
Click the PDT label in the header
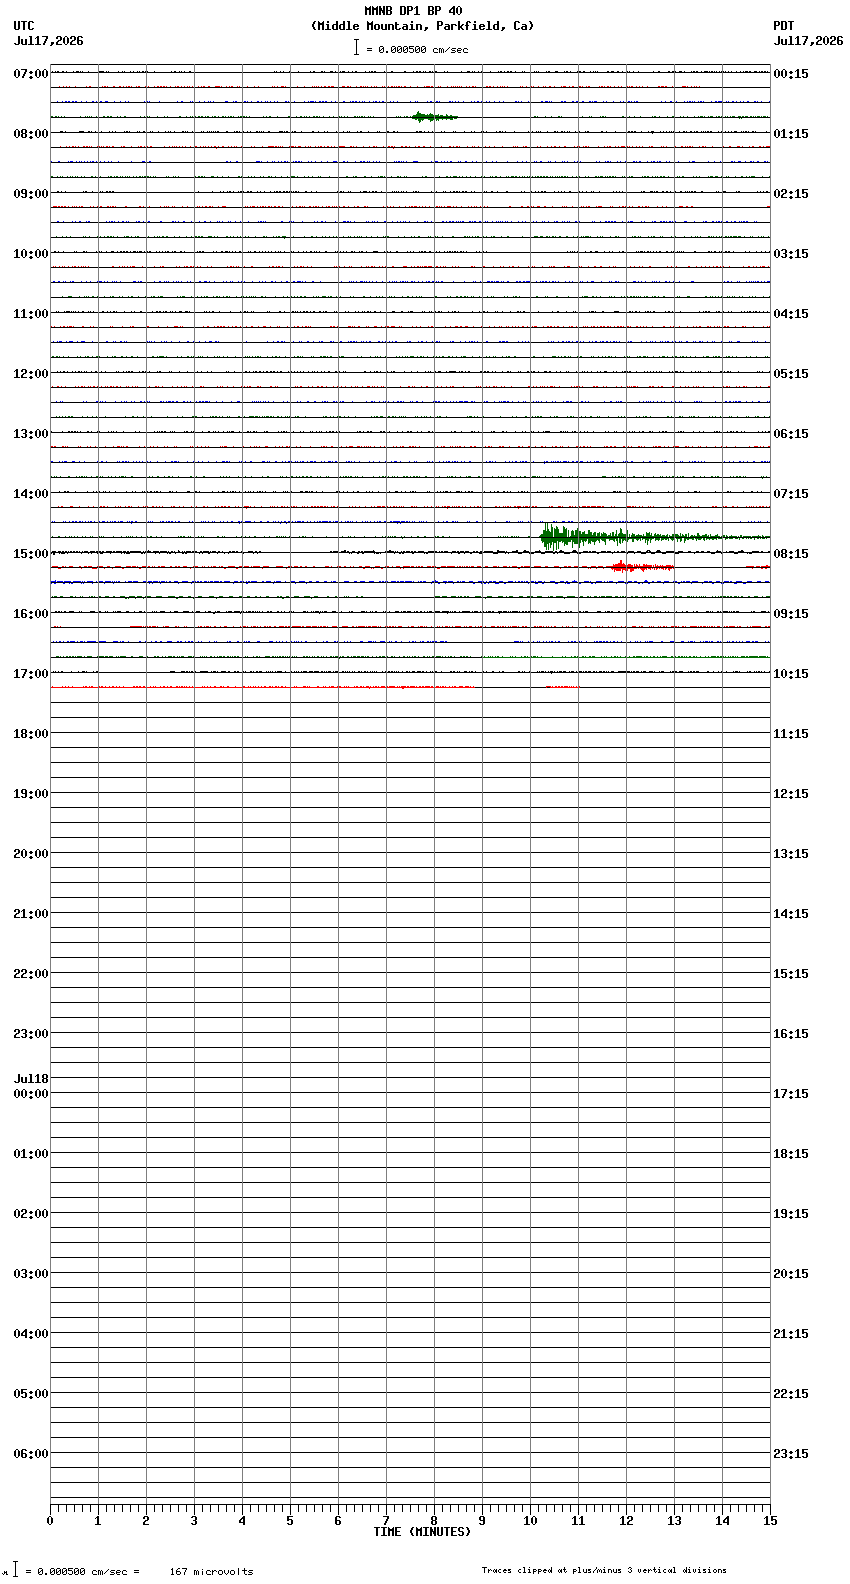pyautogui.click(x=783, y=26)
